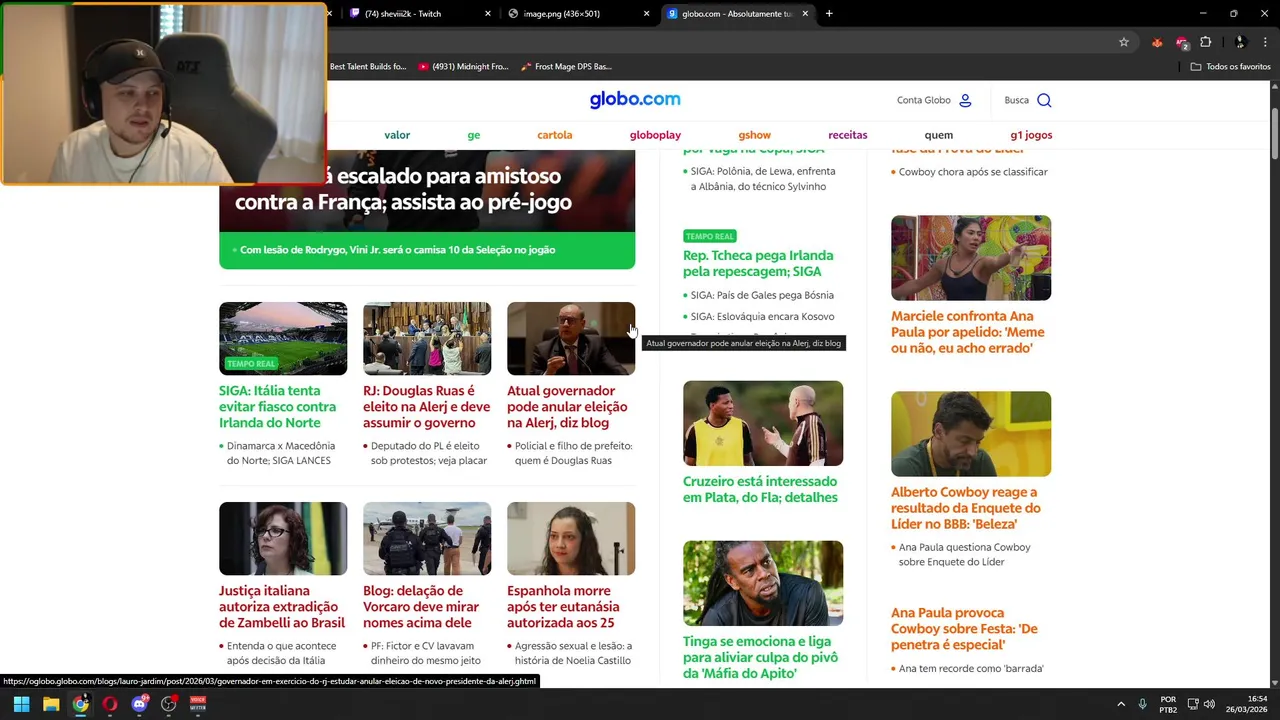The width and height of the screenshot is (1280, 720).
Task: Go to globo.com home via logo
Action: (635, 99)
